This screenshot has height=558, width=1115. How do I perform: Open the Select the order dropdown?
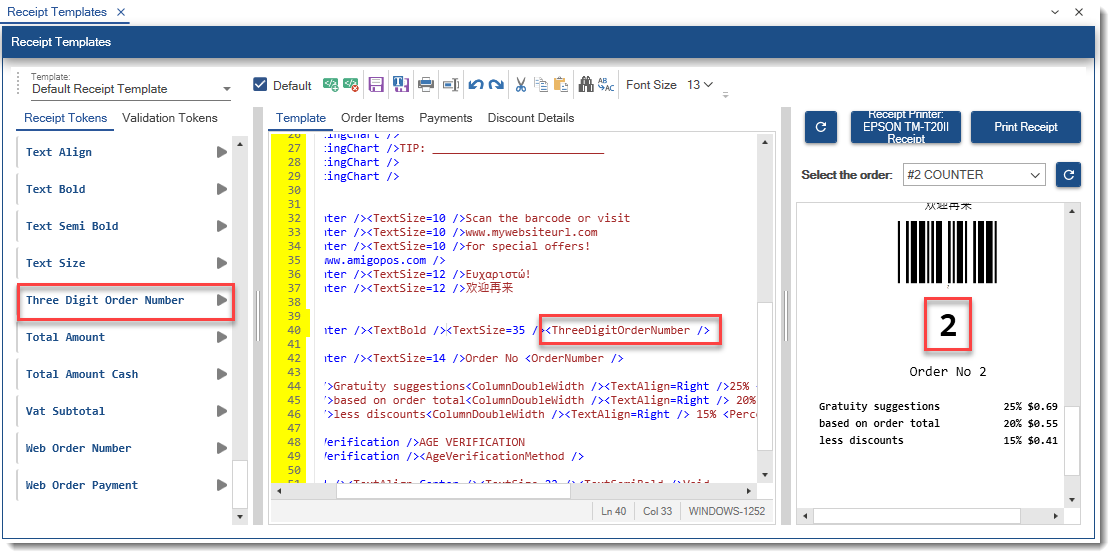[x=974, y=175]
